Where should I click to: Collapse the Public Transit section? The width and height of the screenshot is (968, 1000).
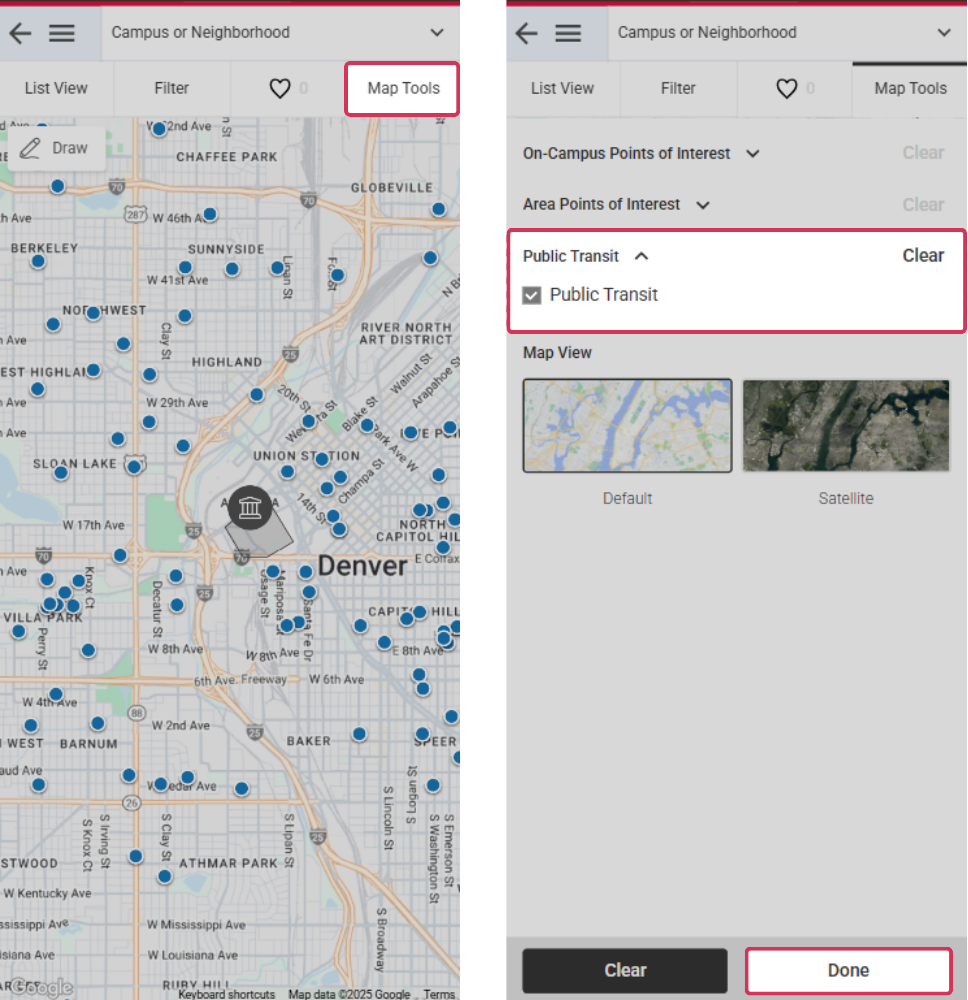(585, 256)
